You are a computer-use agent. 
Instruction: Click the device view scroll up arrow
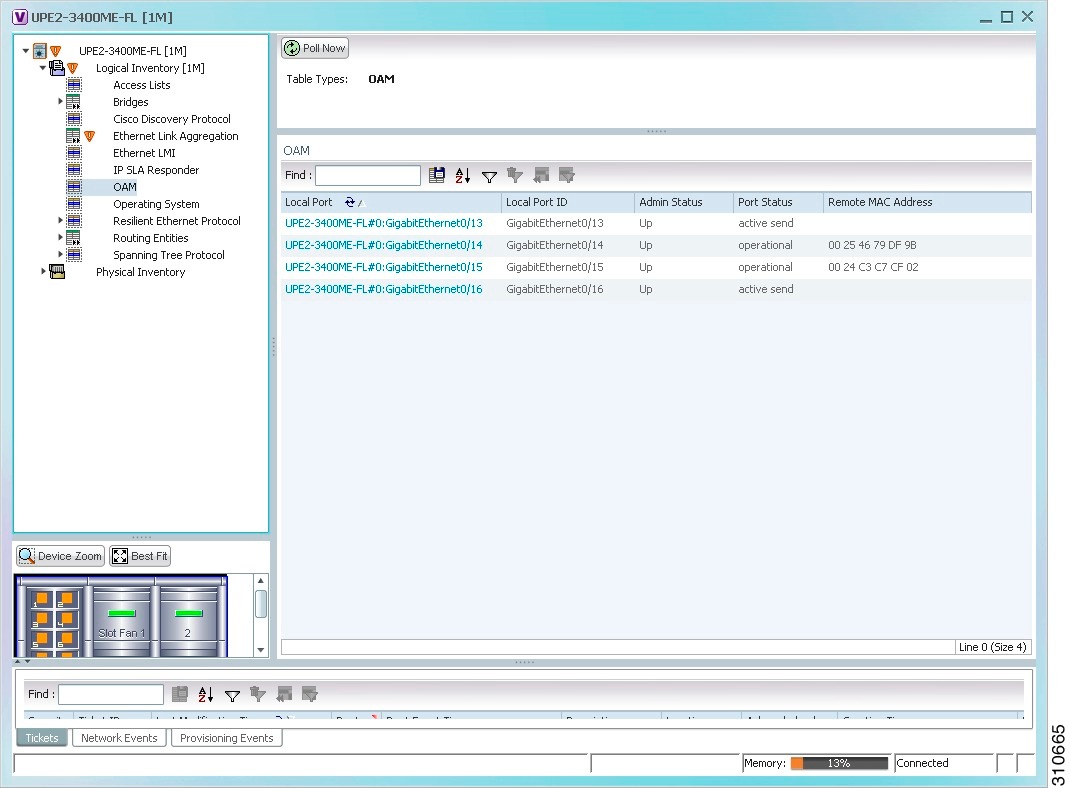click(x=260, y=581)
